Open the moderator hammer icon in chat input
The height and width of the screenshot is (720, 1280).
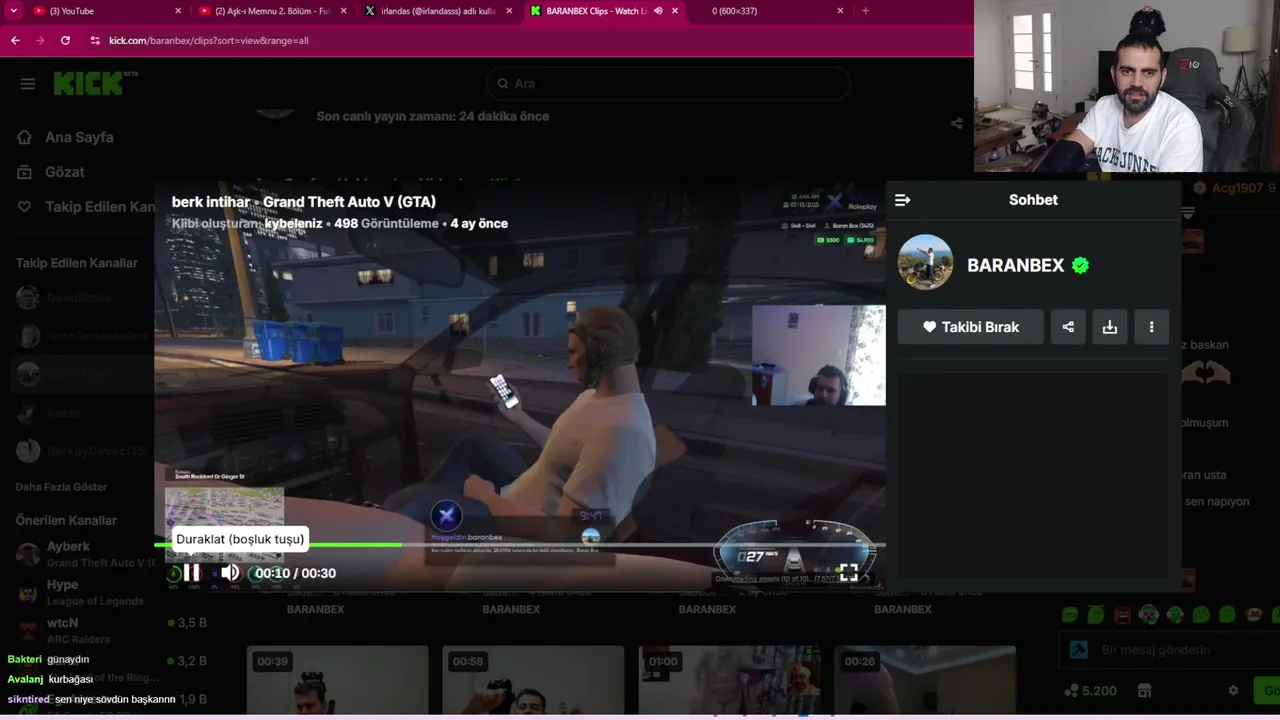point(1078,650)
